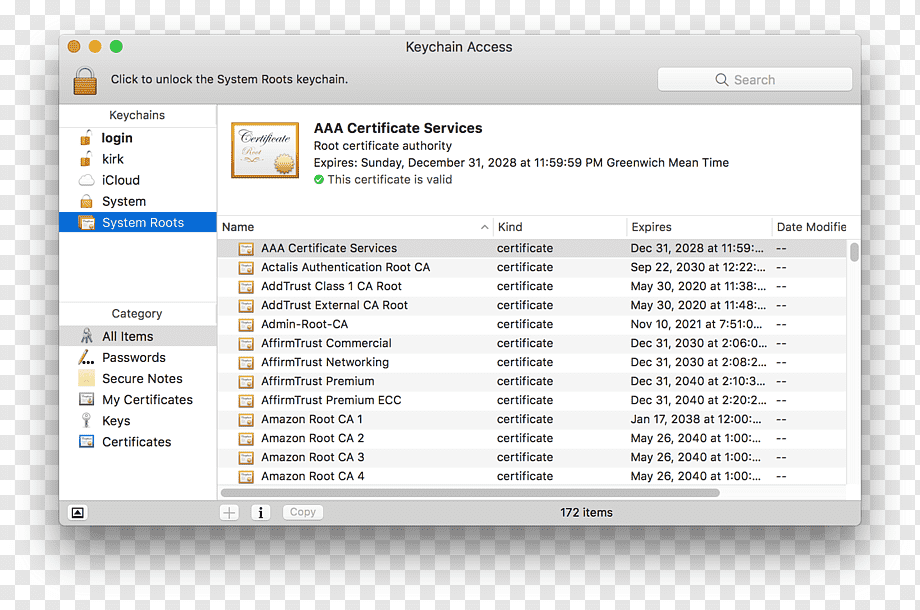Select AddTrust Class 1 CA Root row

[532, 286]
